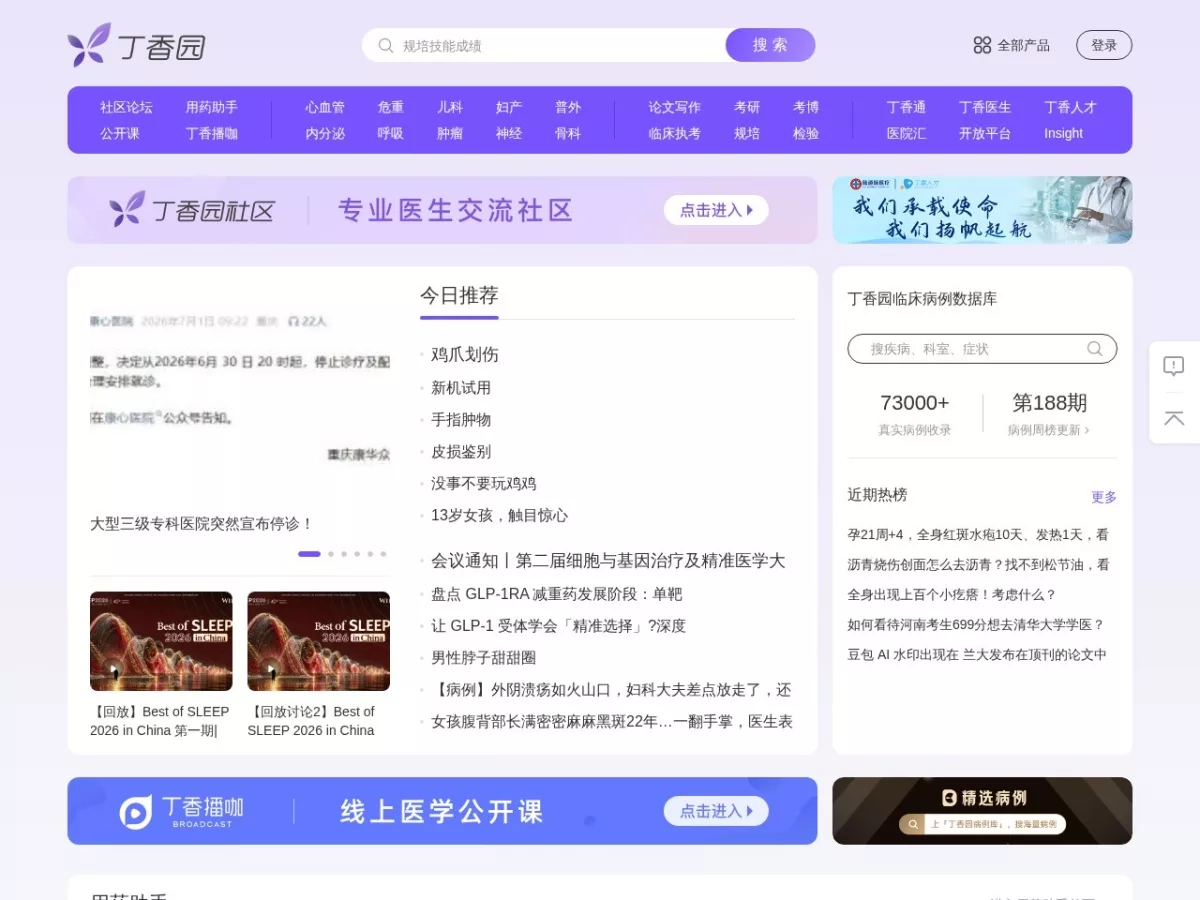The height and width of the screenshot is (900, 1200).
Task: Click the 精选病例 banner image
Action: pyautogui.click(x=982, y=811)
